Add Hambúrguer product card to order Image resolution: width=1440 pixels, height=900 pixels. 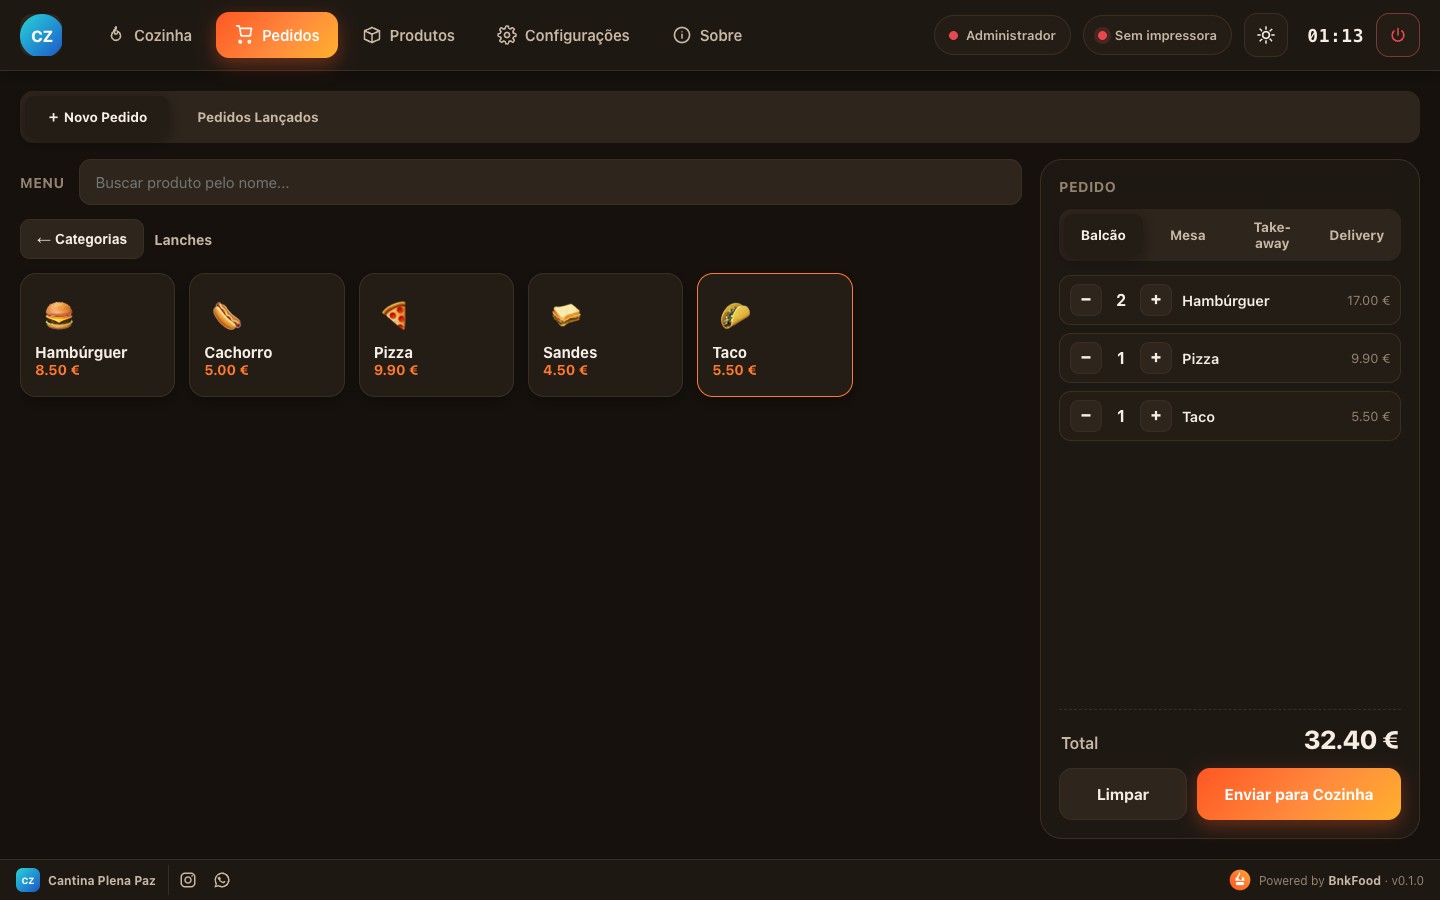[x=97, y=335]
